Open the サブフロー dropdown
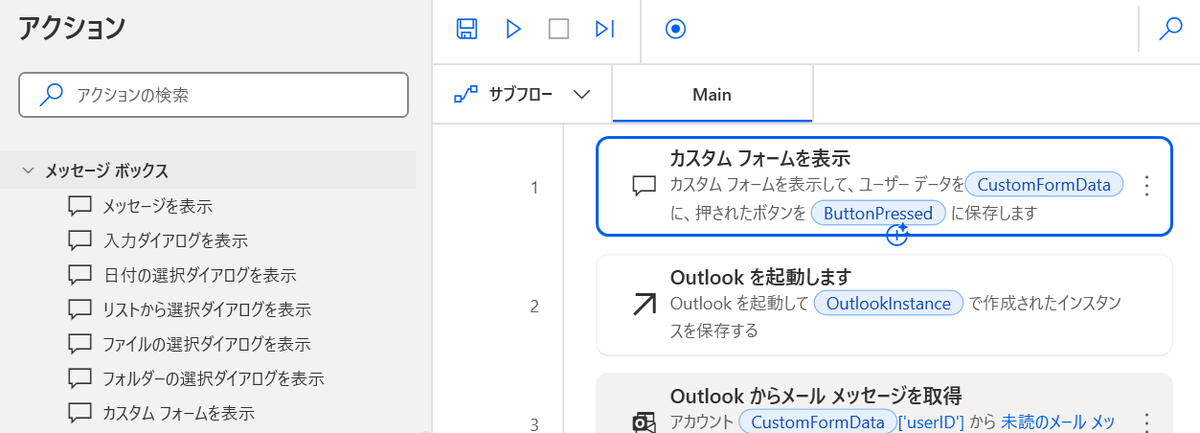The width and height of the screenshot is (1200, 433). pyautogui.click(x=521, y=95)
